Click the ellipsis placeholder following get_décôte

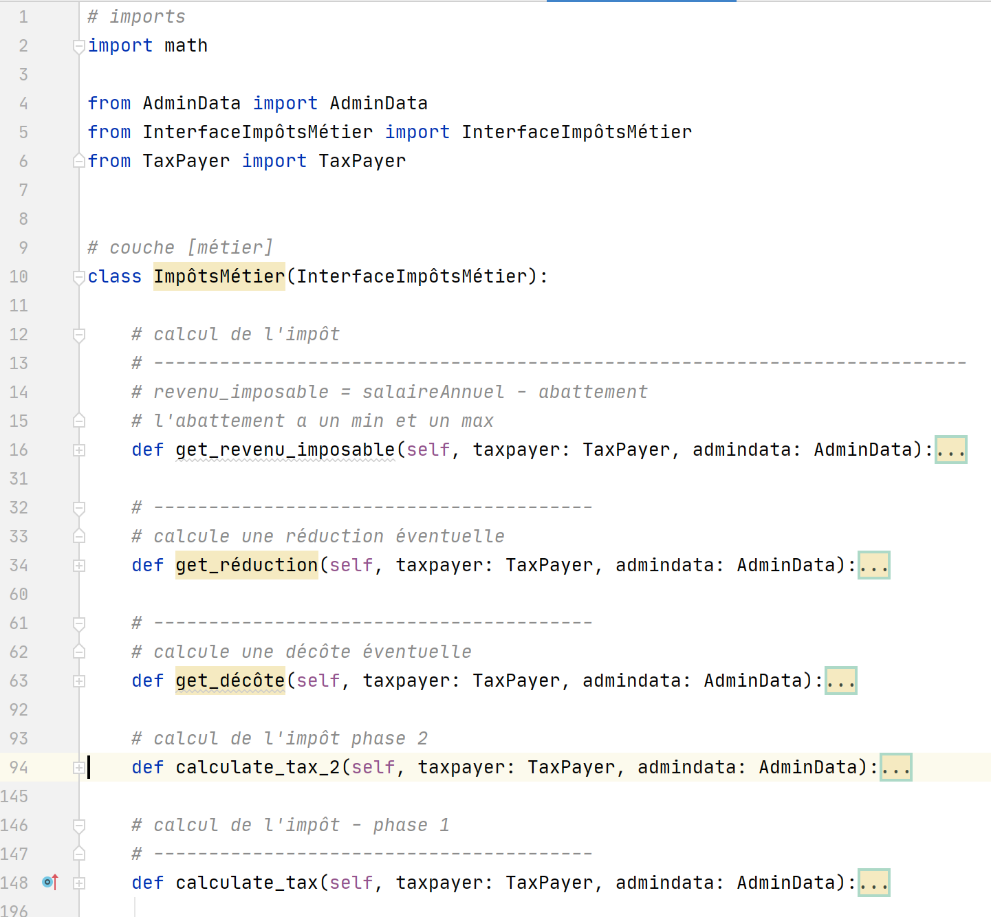point(841,682)
